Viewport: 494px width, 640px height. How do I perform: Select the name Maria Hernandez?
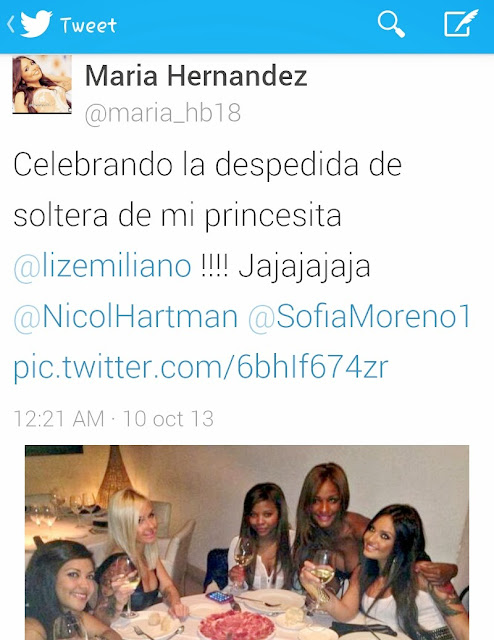196,76
